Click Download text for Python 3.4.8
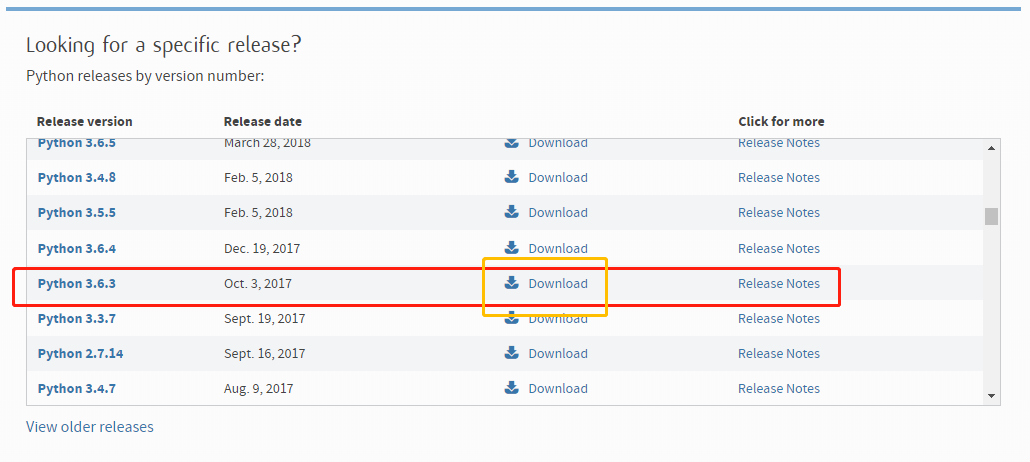Viewport: 1030px width, 462px height. [x=558, y=177]
